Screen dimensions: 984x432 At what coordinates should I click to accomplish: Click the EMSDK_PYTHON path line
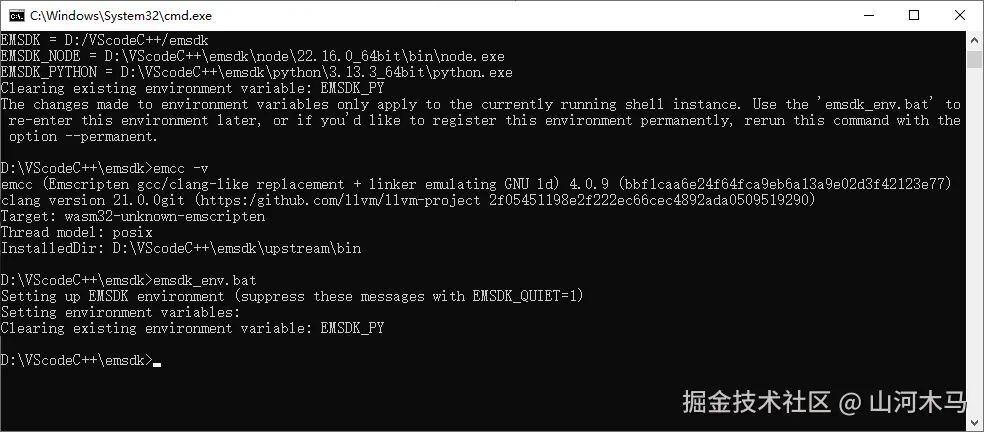[257, 73]
